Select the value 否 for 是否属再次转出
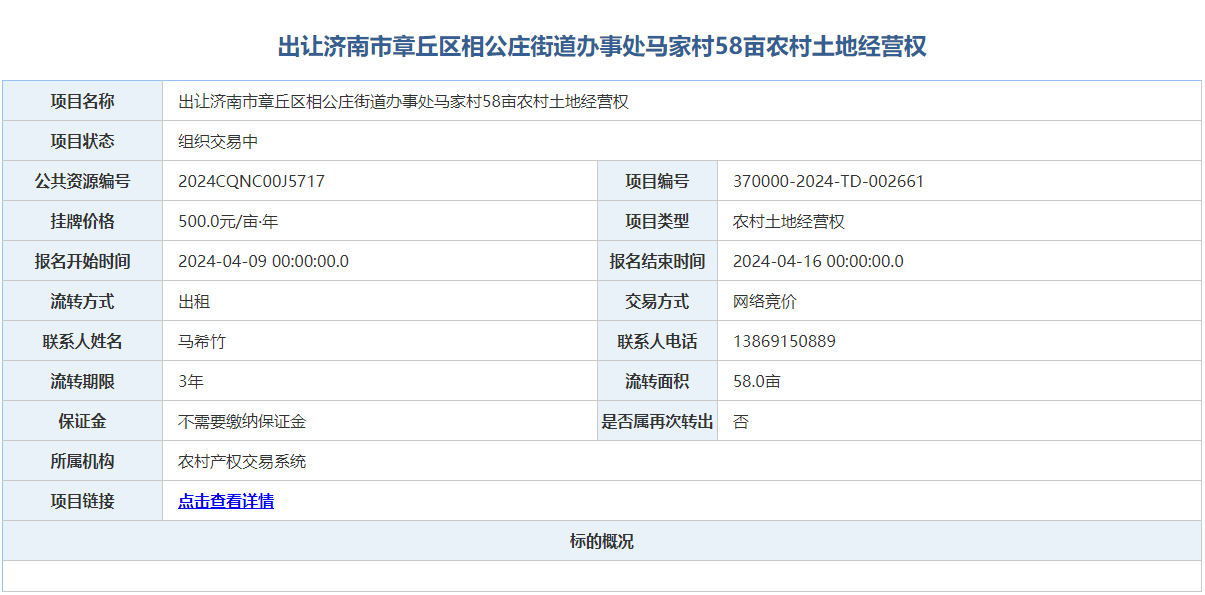 click(741, 421)
